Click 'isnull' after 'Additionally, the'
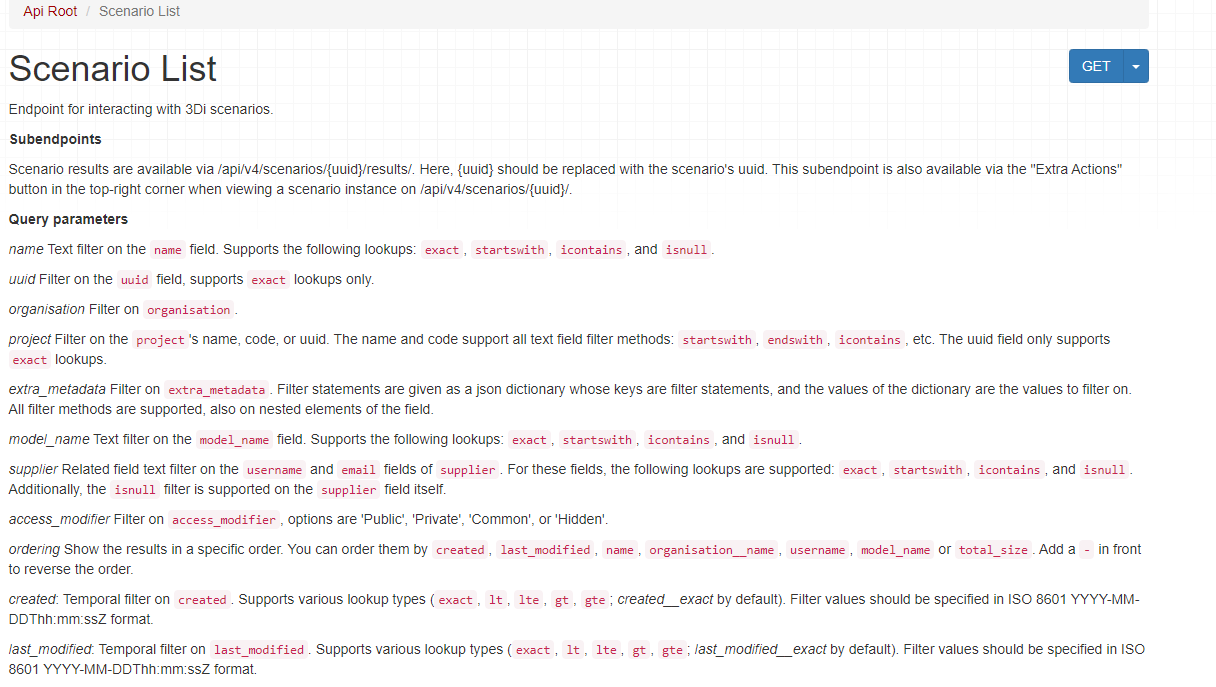Screen dimensions: 1216x687 coord(135,490)
